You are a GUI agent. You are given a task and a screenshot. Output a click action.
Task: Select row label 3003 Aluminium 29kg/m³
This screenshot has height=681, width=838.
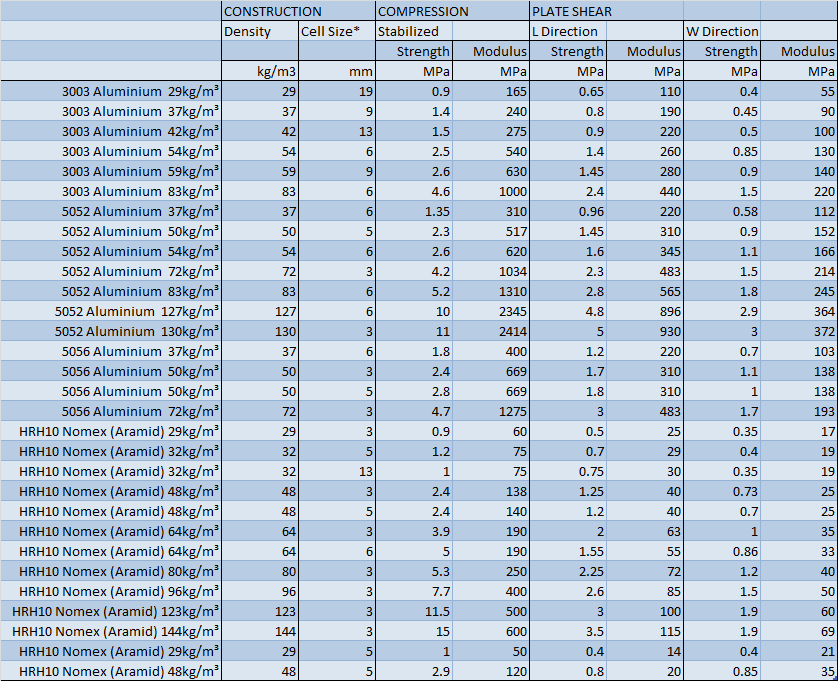[111, 91]
